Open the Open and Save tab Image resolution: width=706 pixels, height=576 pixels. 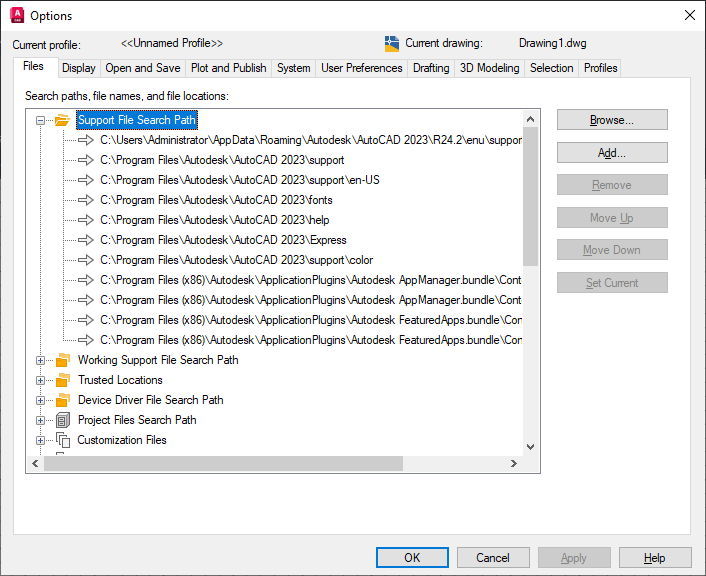click(143, 68)
